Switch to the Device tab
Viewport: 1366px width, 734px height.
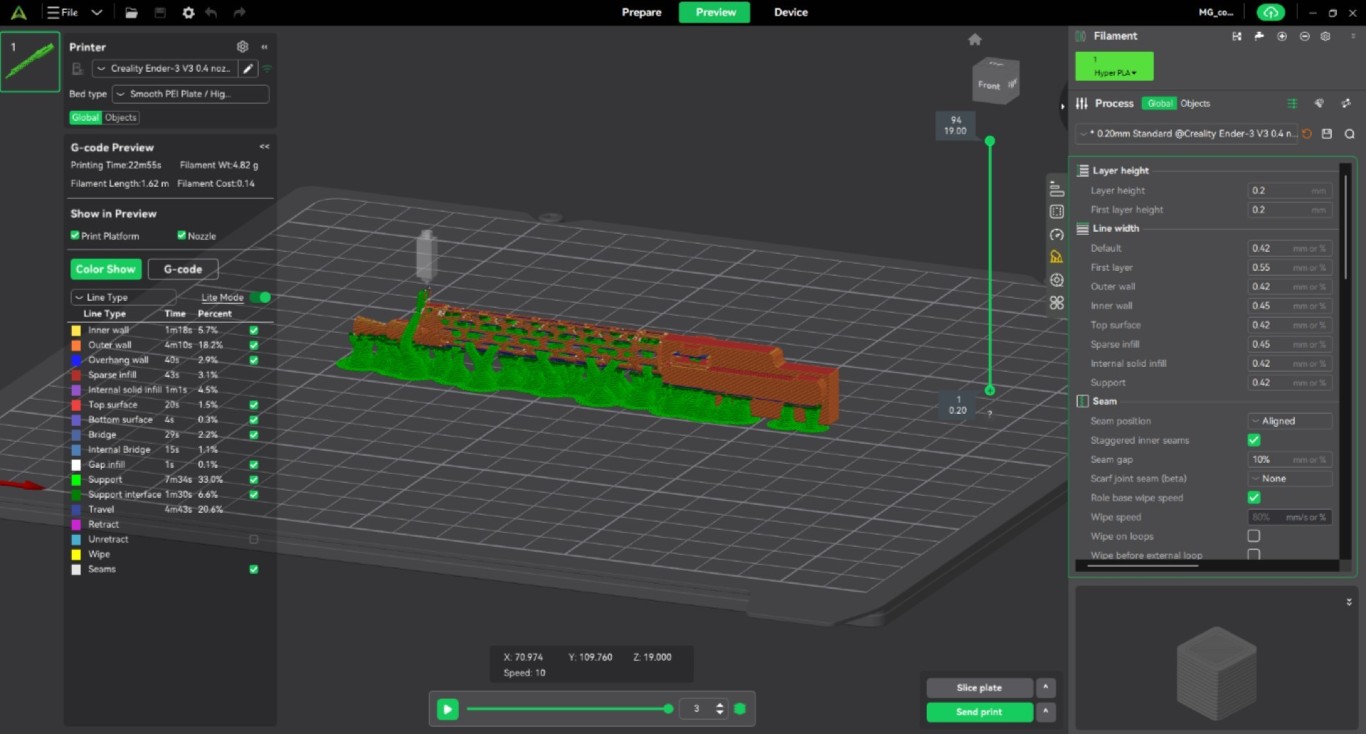click(790, 13)
